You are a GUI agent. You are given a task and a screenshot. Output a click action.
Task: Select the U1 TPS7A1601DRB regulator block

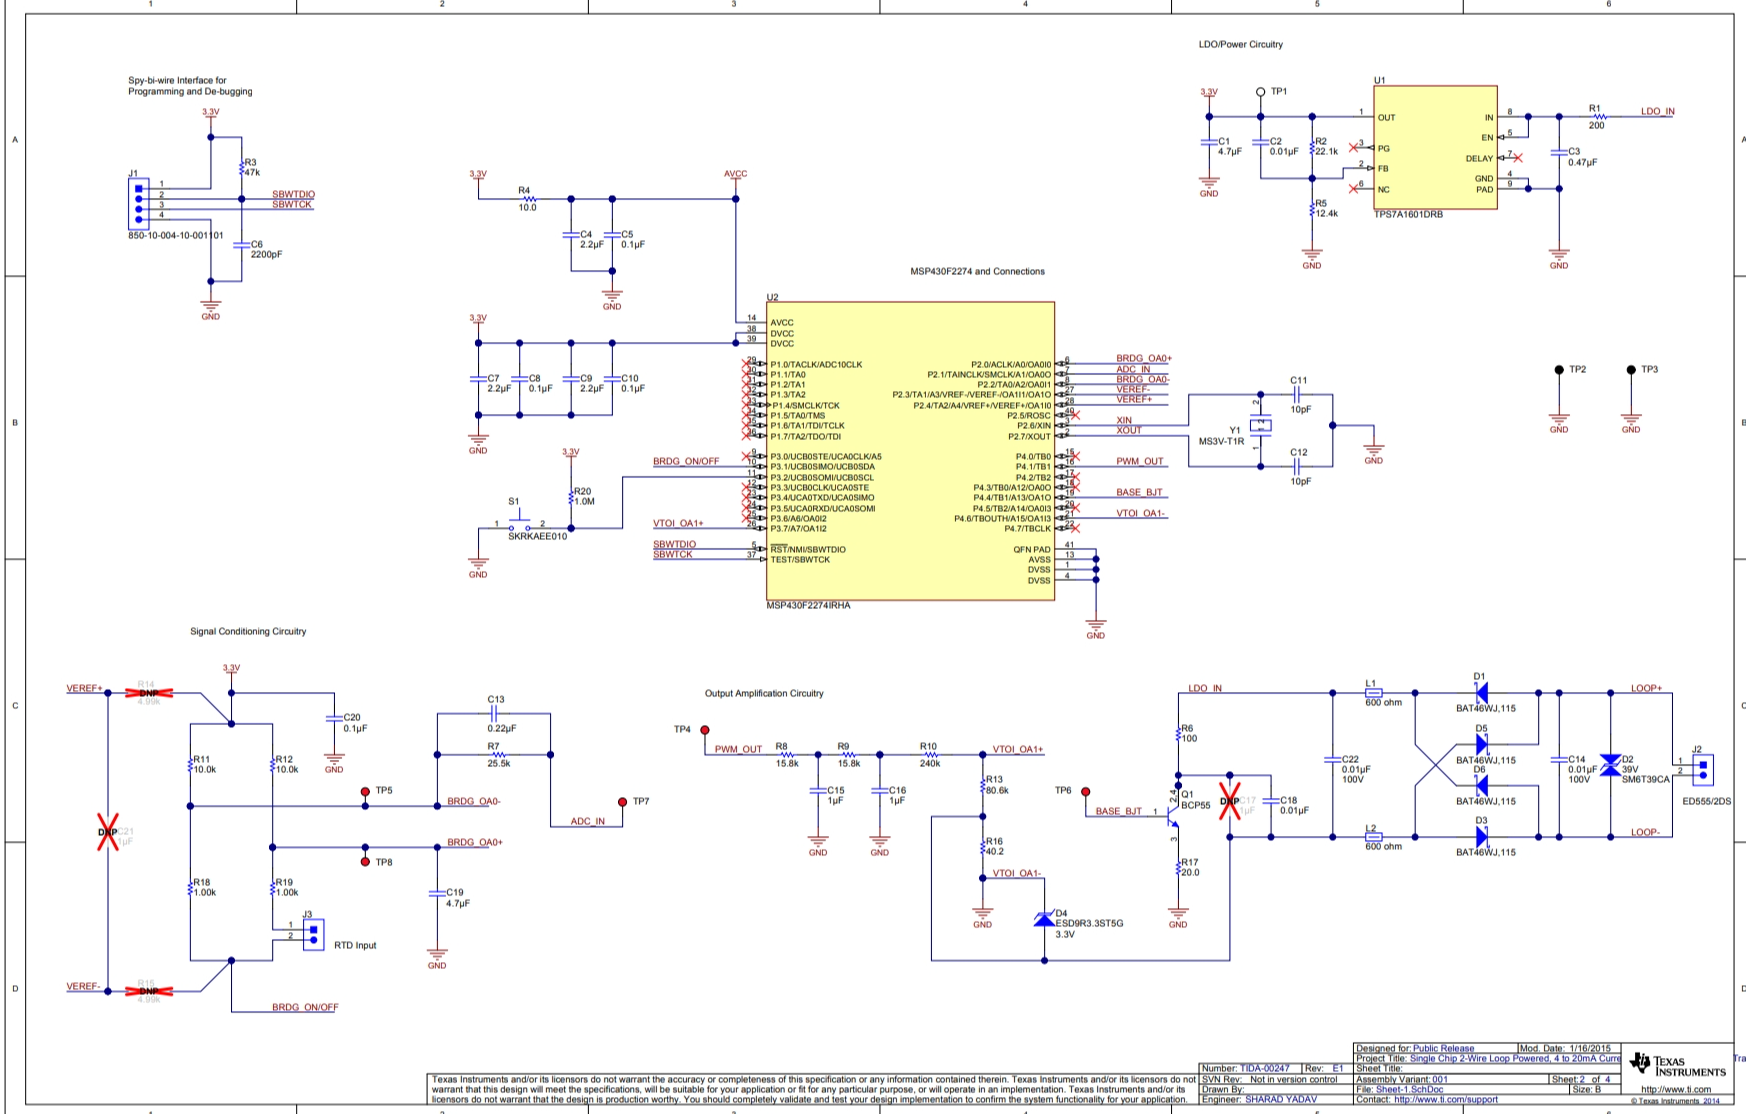pos(1434,147)
